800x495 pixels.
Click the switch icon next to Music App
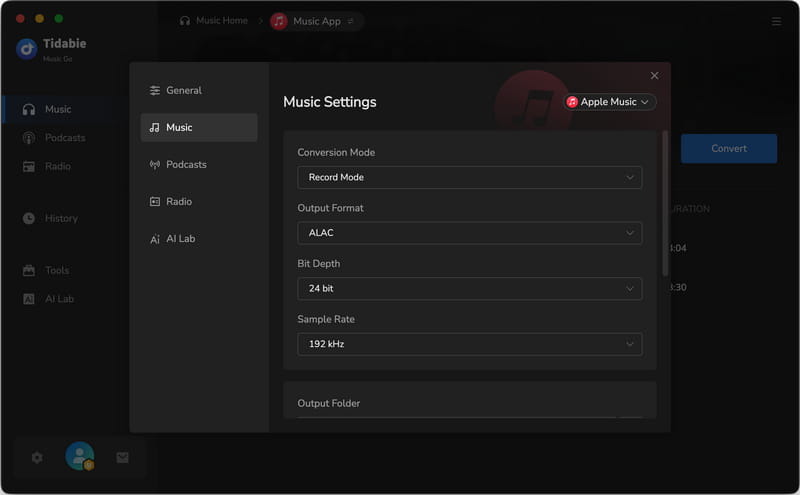[351, 21]
